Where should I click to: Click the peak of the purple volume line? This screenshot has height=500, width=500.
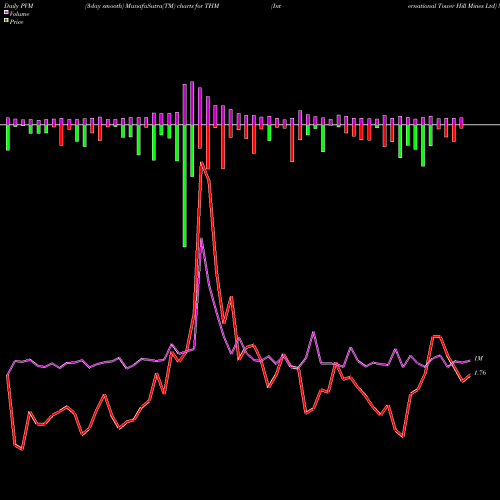[x=201, y=239]
